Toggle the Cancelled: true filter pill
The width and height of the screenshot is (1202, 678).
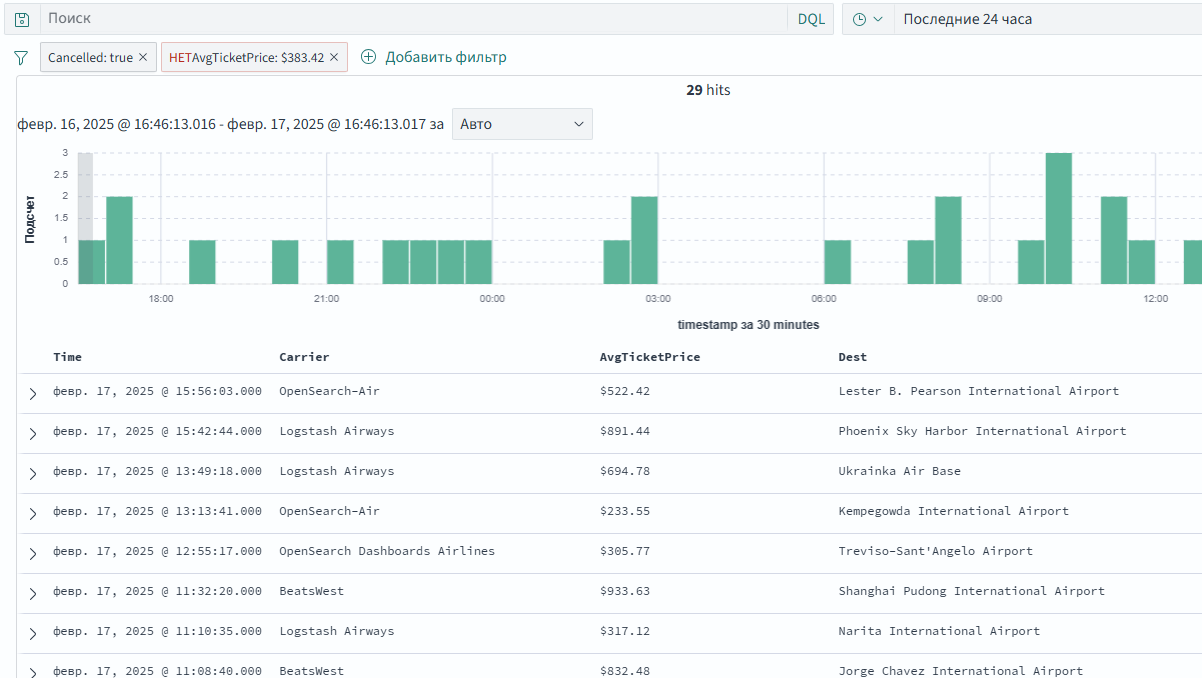[91, 58]
